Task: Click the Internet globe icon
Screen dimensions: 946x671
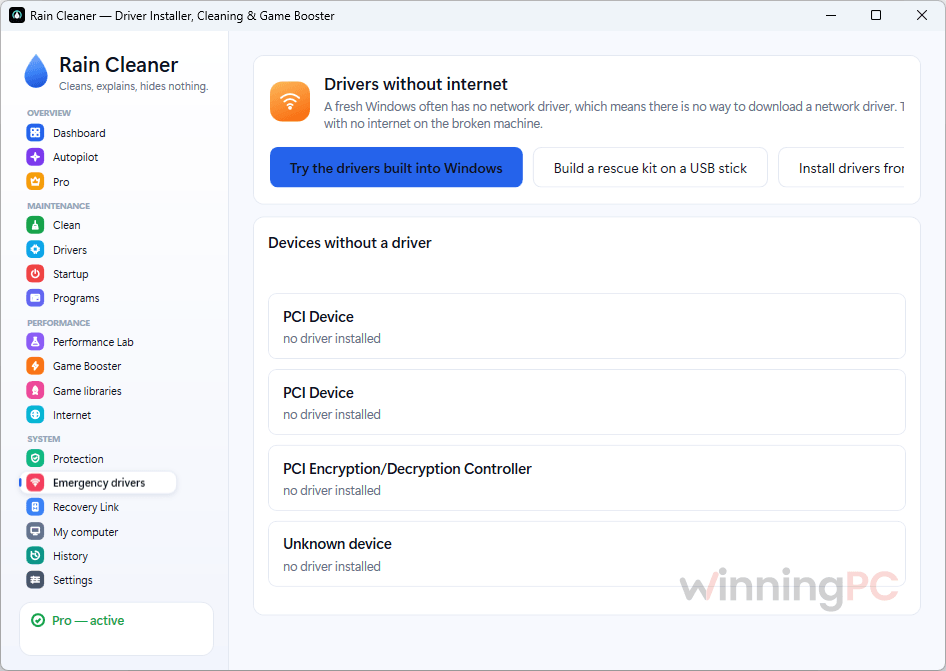Action: [x=35, y=415]
